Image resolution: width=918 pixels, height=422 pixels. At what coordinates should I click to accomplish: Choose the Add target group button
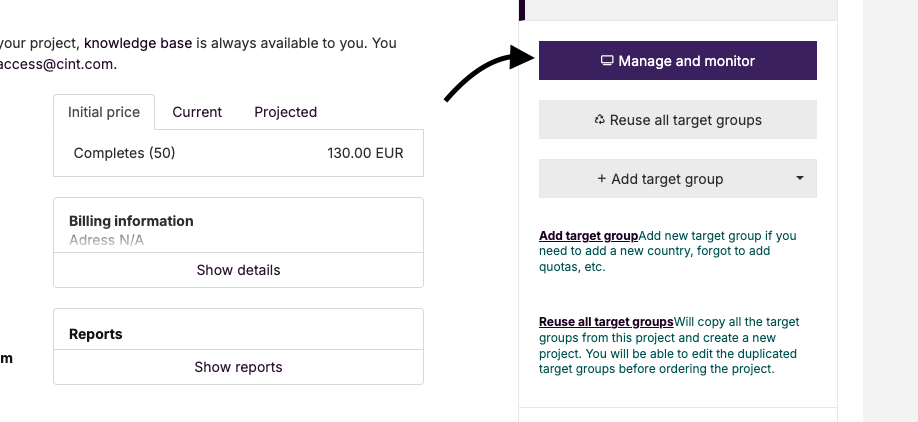[x=660, y=179]
